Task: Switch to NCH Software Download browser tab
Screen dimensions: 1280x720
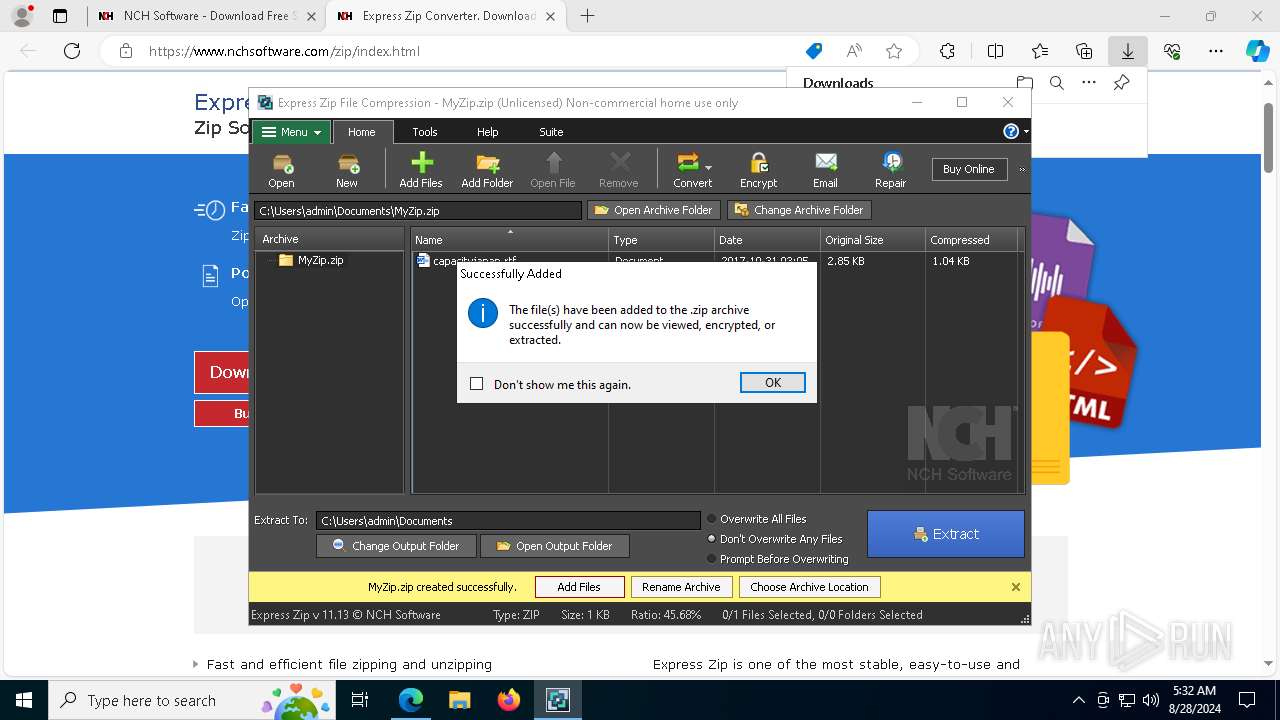Action: pyautogui.click(x=206, y=16)
